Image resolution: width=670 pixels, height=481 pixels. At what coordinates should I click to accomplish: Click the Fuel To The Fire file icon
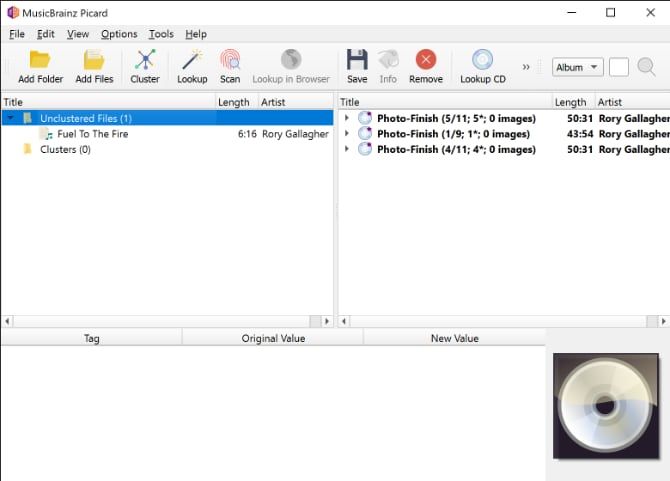46,134
